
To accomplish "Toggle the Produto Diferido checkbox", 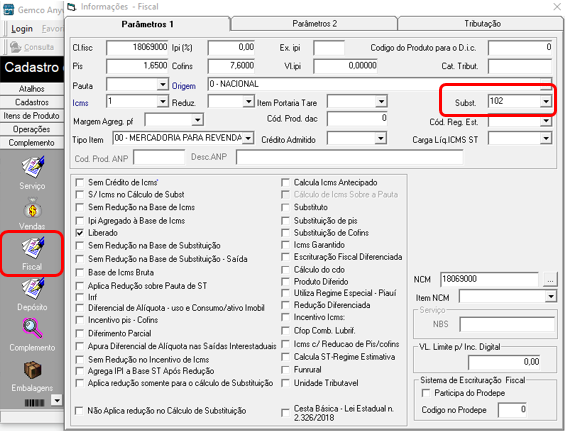I will [x=285, y=282].
